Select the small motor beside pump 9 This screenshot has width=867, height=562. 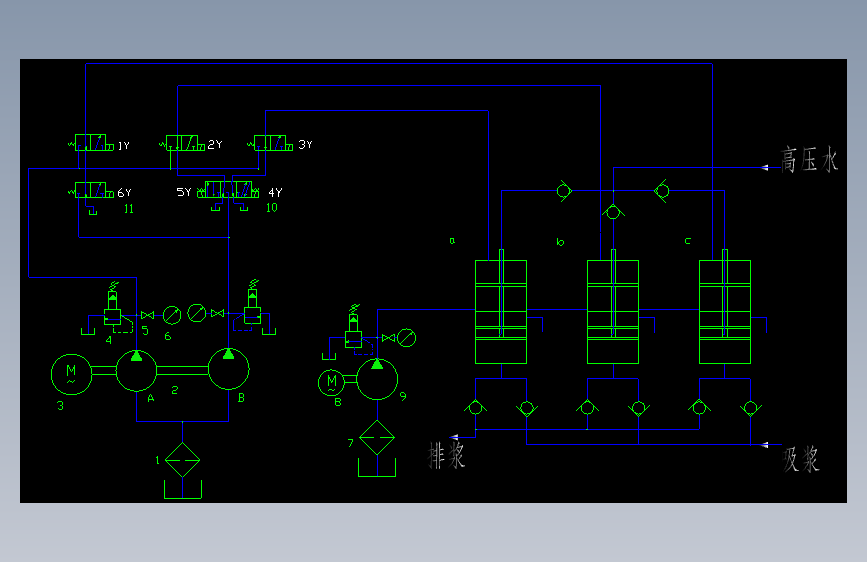point(332,382)
